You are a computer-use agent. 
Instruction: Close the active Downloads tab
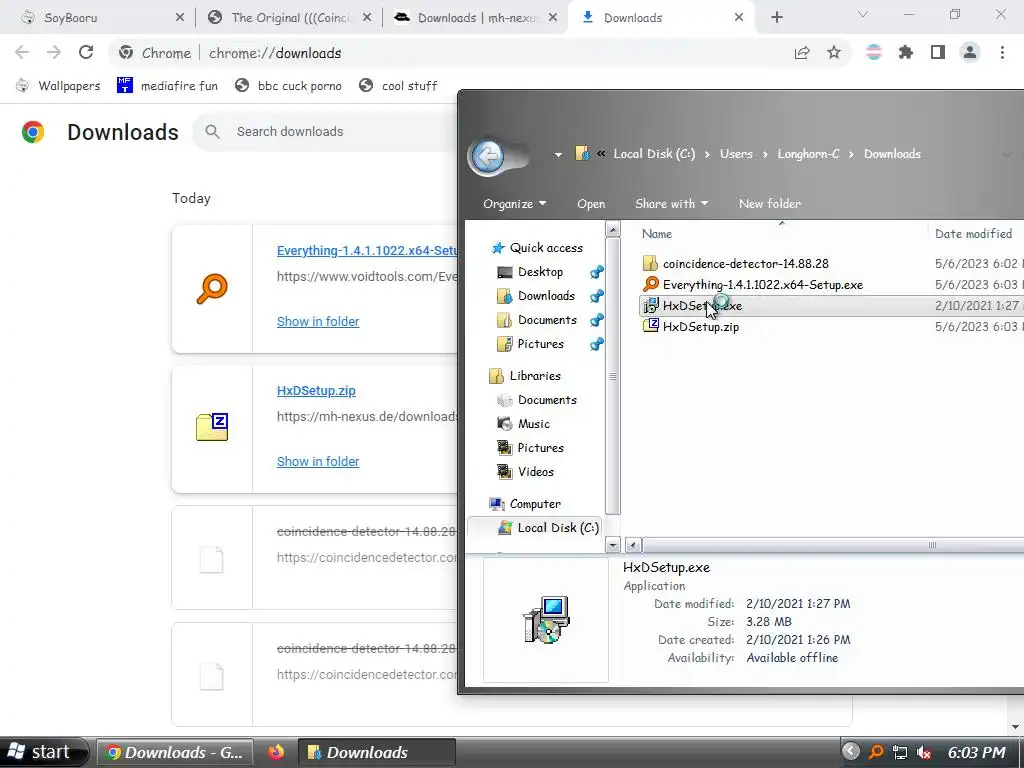pyautogui.click(x=739, y=18)
